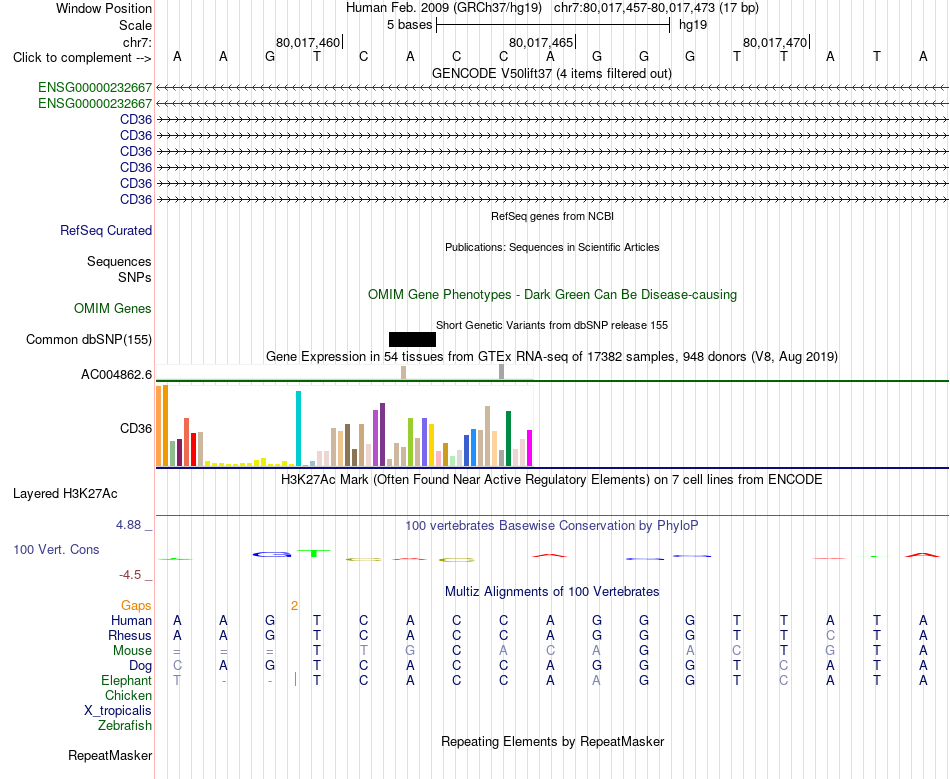This screenshot has height=779, width=950.
Task: Select the magenta bar in CD36 expression chart
Action: (x=530, y=448)
